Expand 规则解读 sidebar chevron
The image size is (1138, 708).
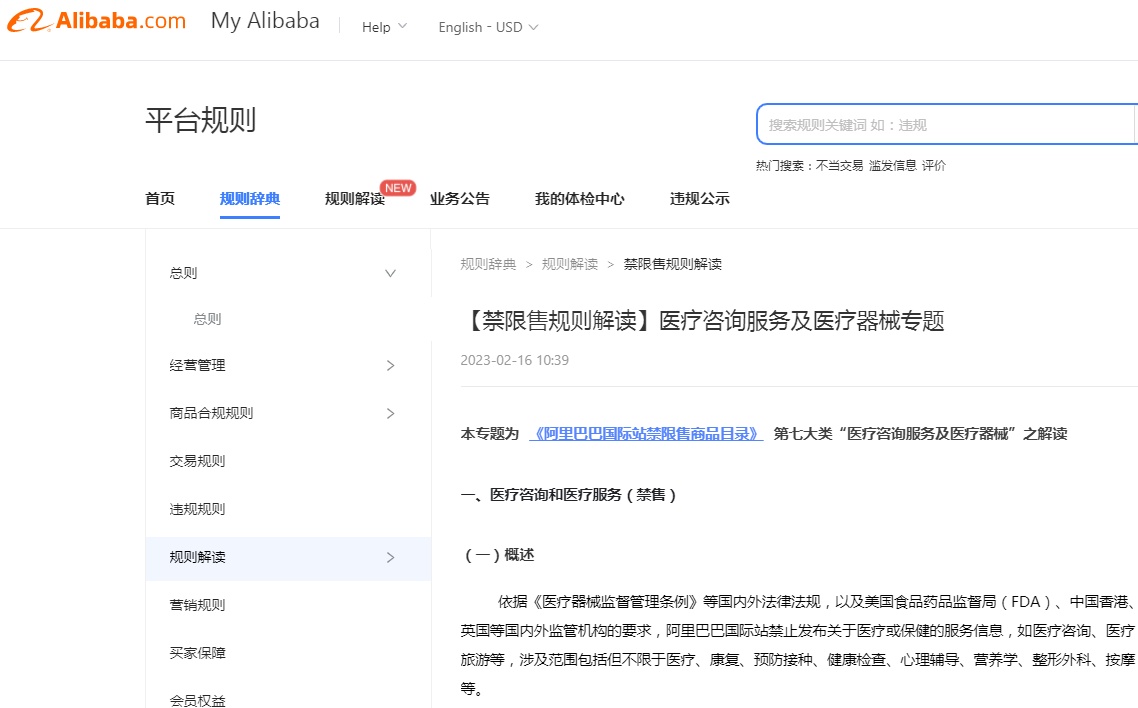tap(390, 557)
